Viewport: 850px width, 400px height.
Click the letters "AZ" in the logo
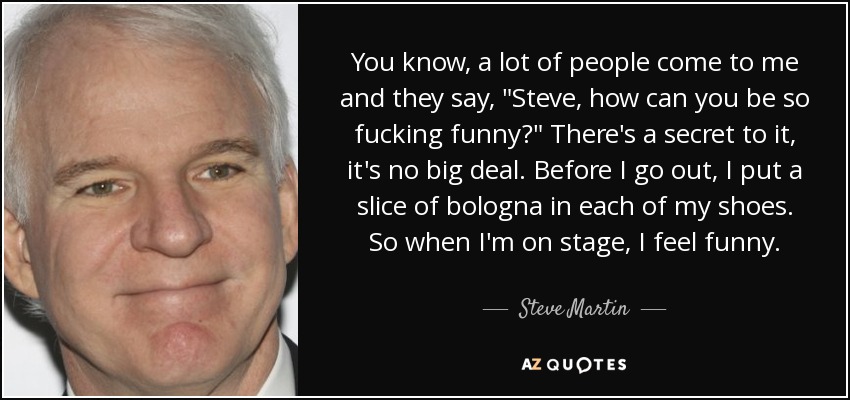click(x=529, y=365)
